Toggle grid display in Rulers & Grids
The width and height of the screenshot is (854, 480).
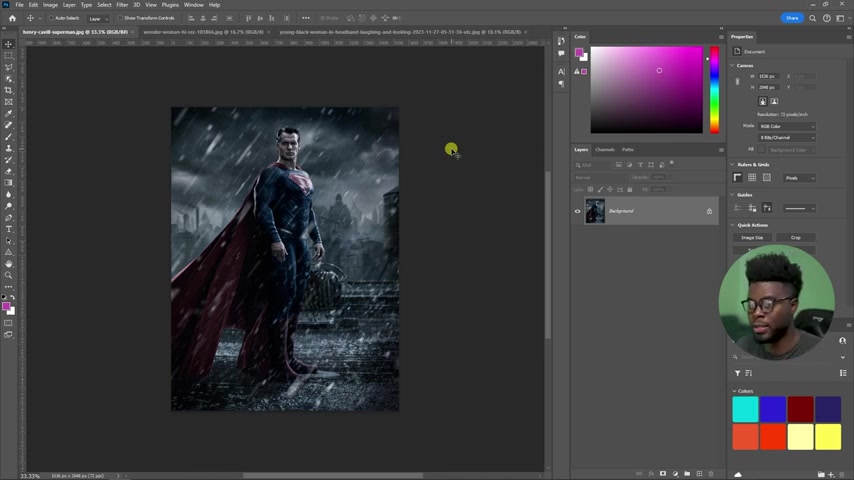[752, 178]
